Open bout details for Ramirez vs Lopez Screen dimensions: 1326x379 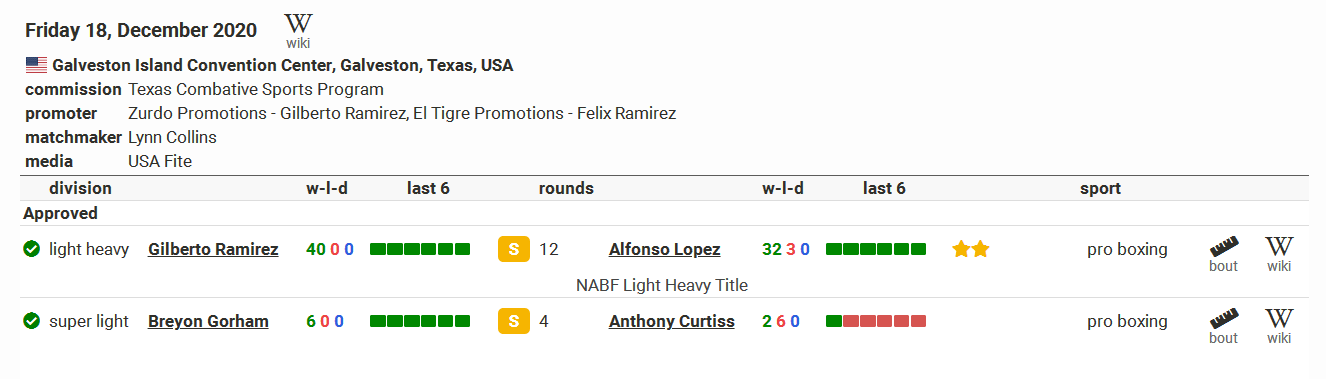pos(1223,255)
